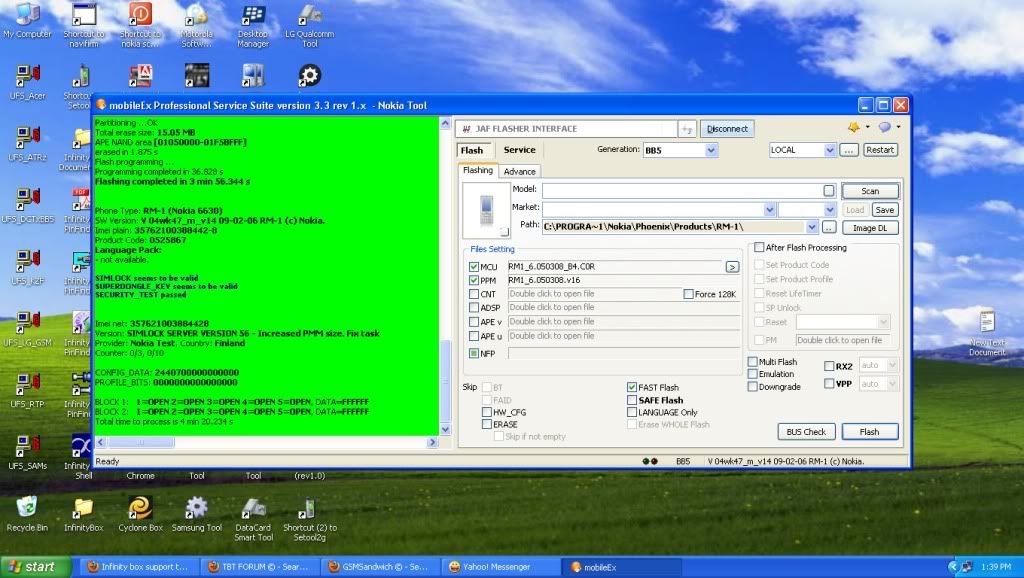Select the Flashing sub-tab

[x=478, y=170]
